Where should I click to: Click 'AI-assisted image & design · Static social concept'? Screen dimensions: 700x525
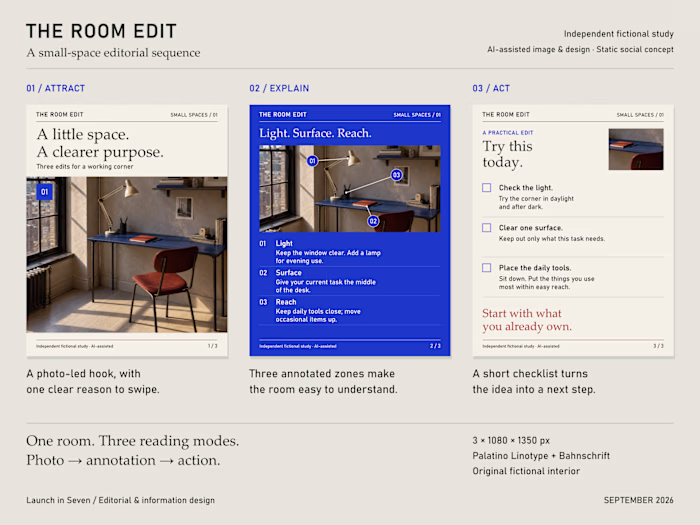tap(580, 50)
